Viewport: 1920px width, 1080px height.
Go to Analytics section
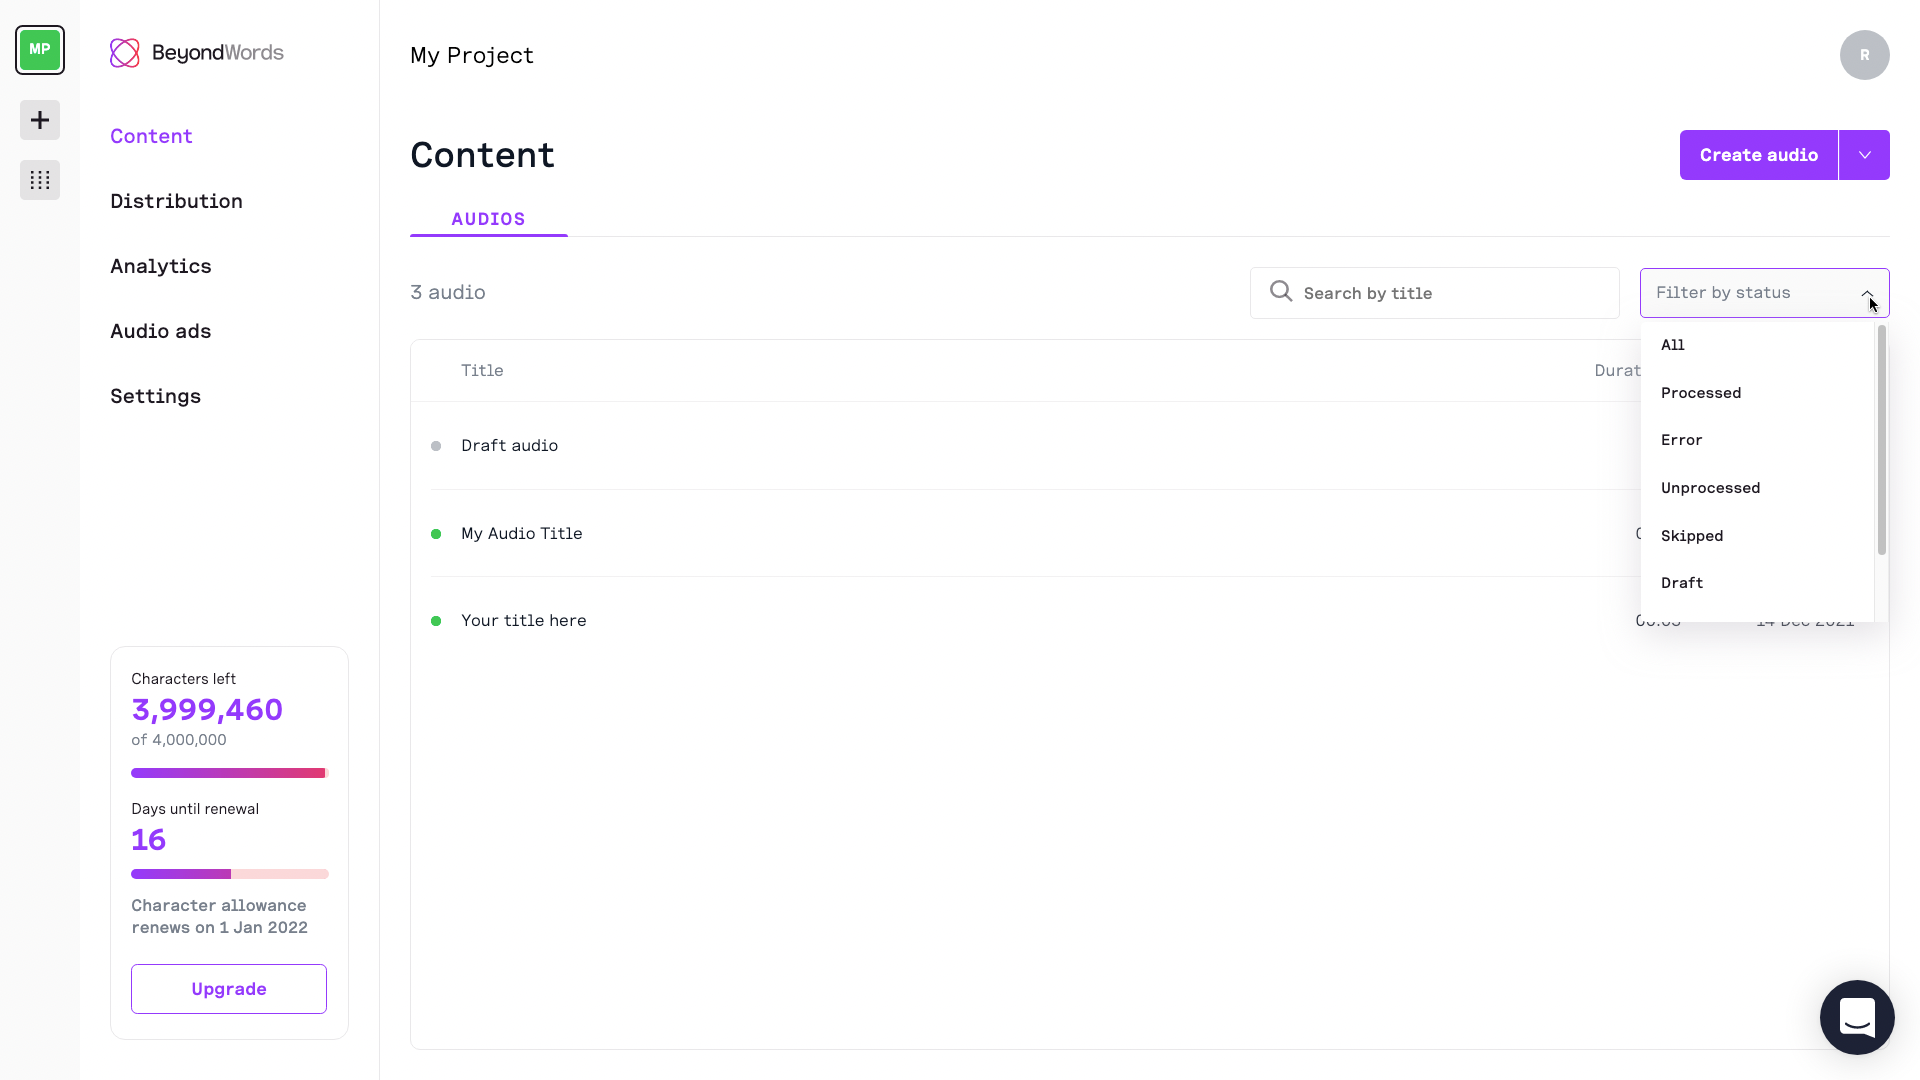pyautogui.click(x=161, y=266)
